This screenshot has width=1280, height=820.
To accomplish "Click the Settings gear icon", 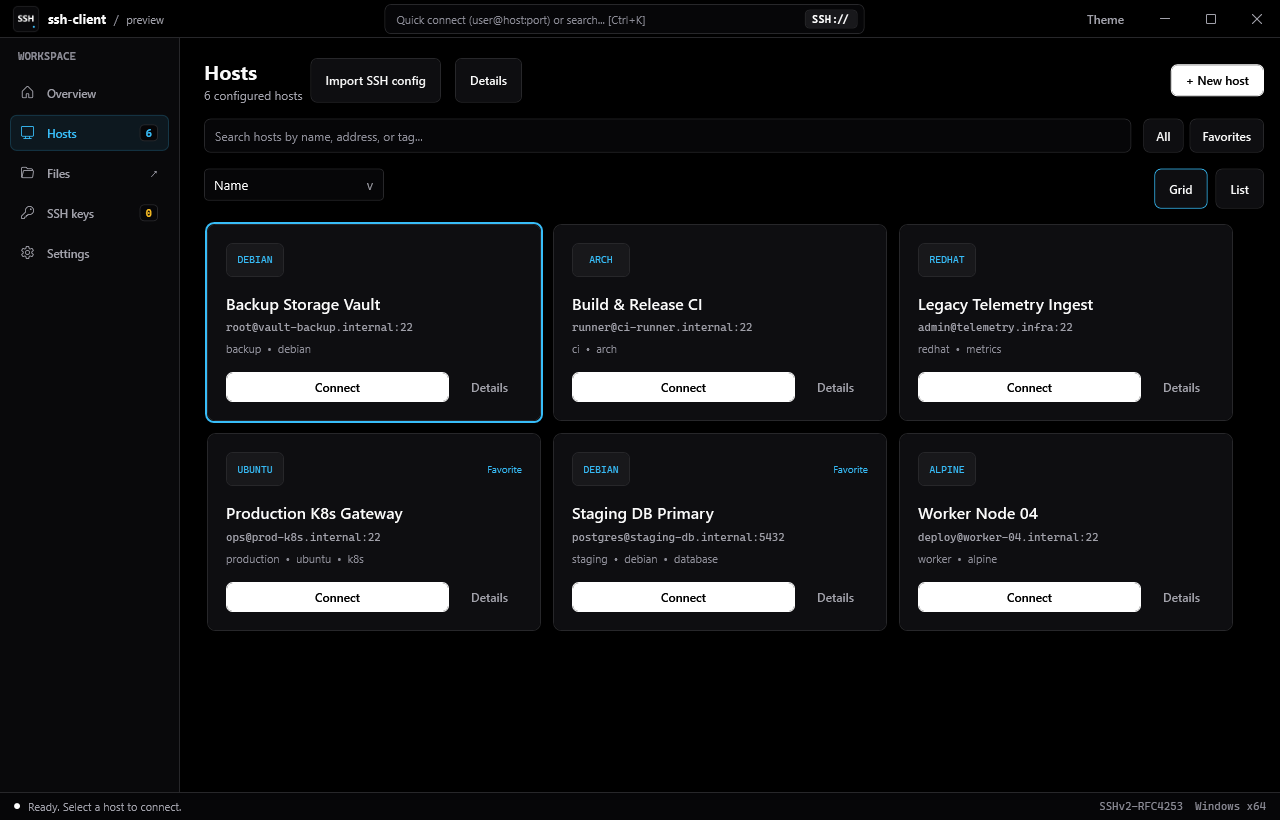I will [28, 253].
